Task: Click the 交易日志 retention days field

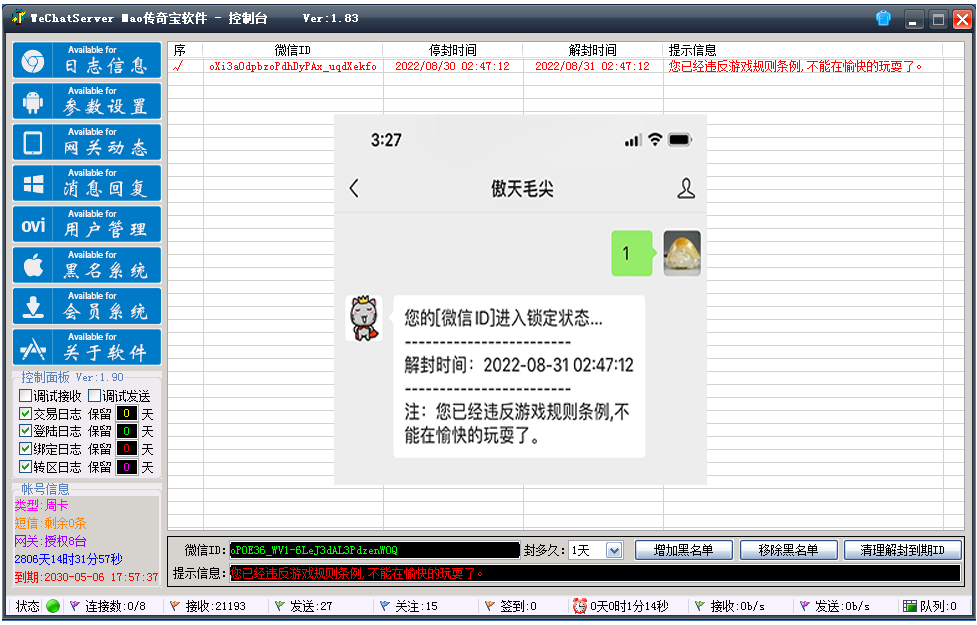Action: (x=126, y=414)
